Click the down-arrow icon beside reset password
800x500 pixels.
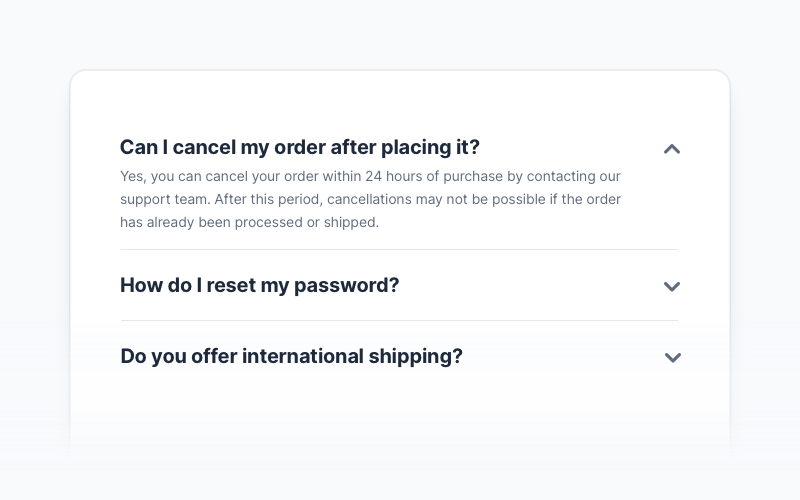672,287
